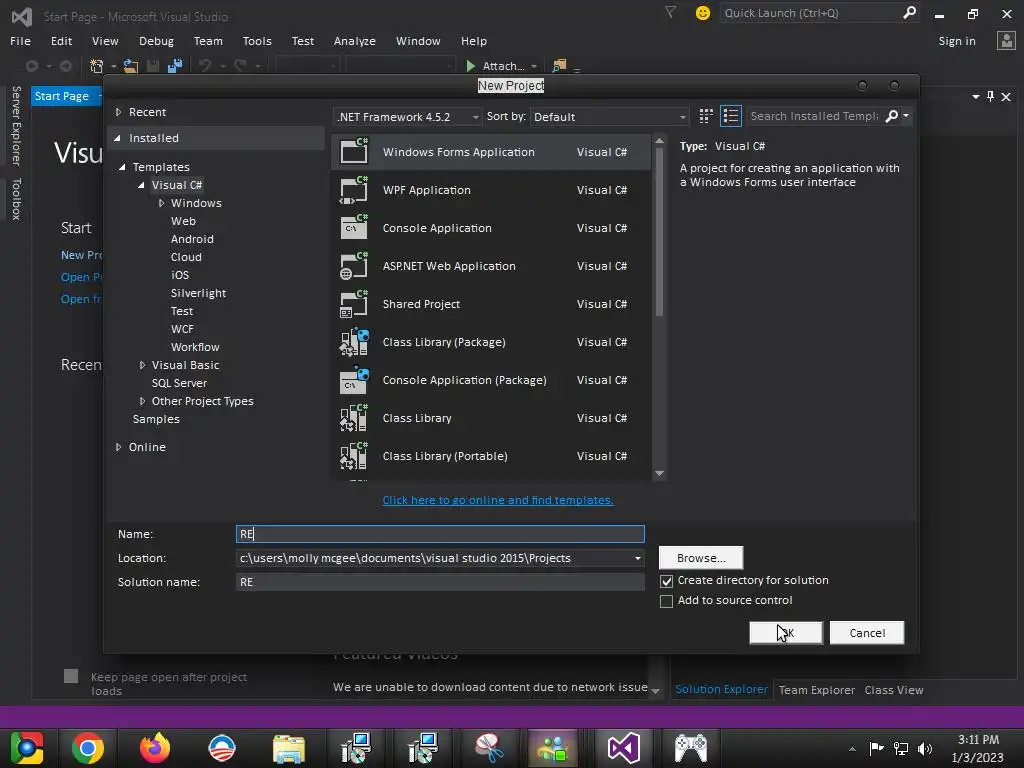Click the template list scroll-down arrow
1024x768 pixels.
(659, 473)
